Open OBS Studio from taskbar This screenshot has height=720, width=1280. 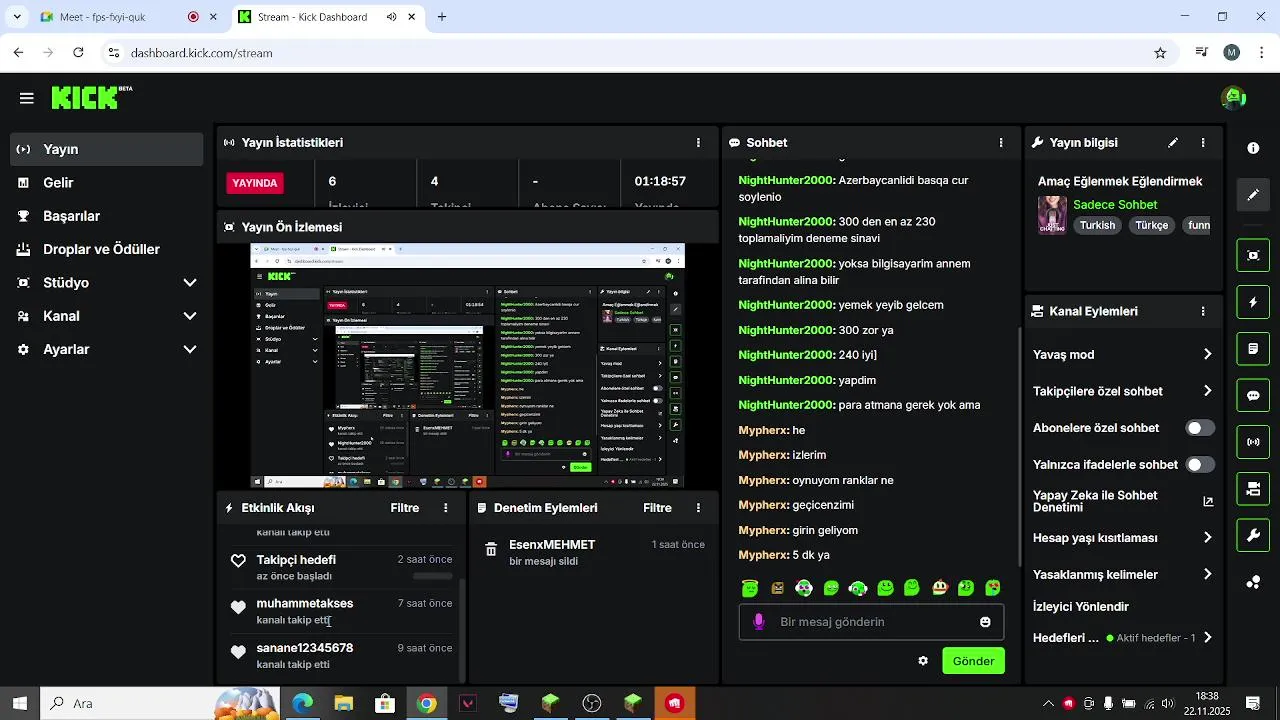(x=591, y=704)
